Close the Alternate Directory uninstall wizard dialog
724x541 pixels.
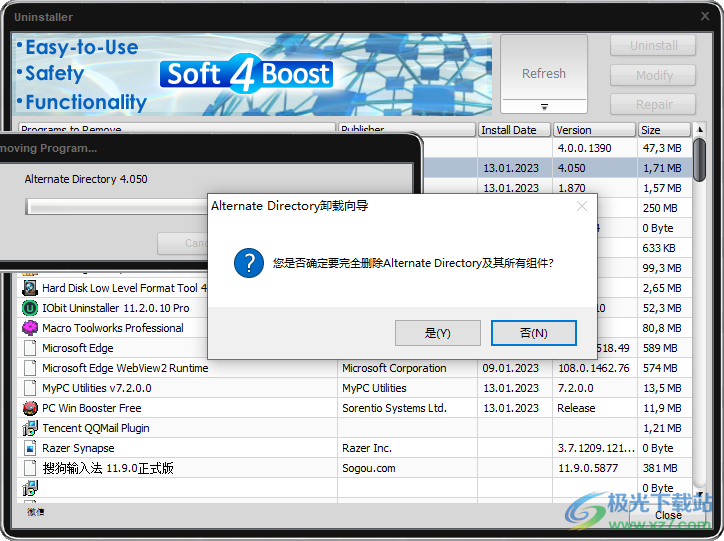(x=582, y=206)
